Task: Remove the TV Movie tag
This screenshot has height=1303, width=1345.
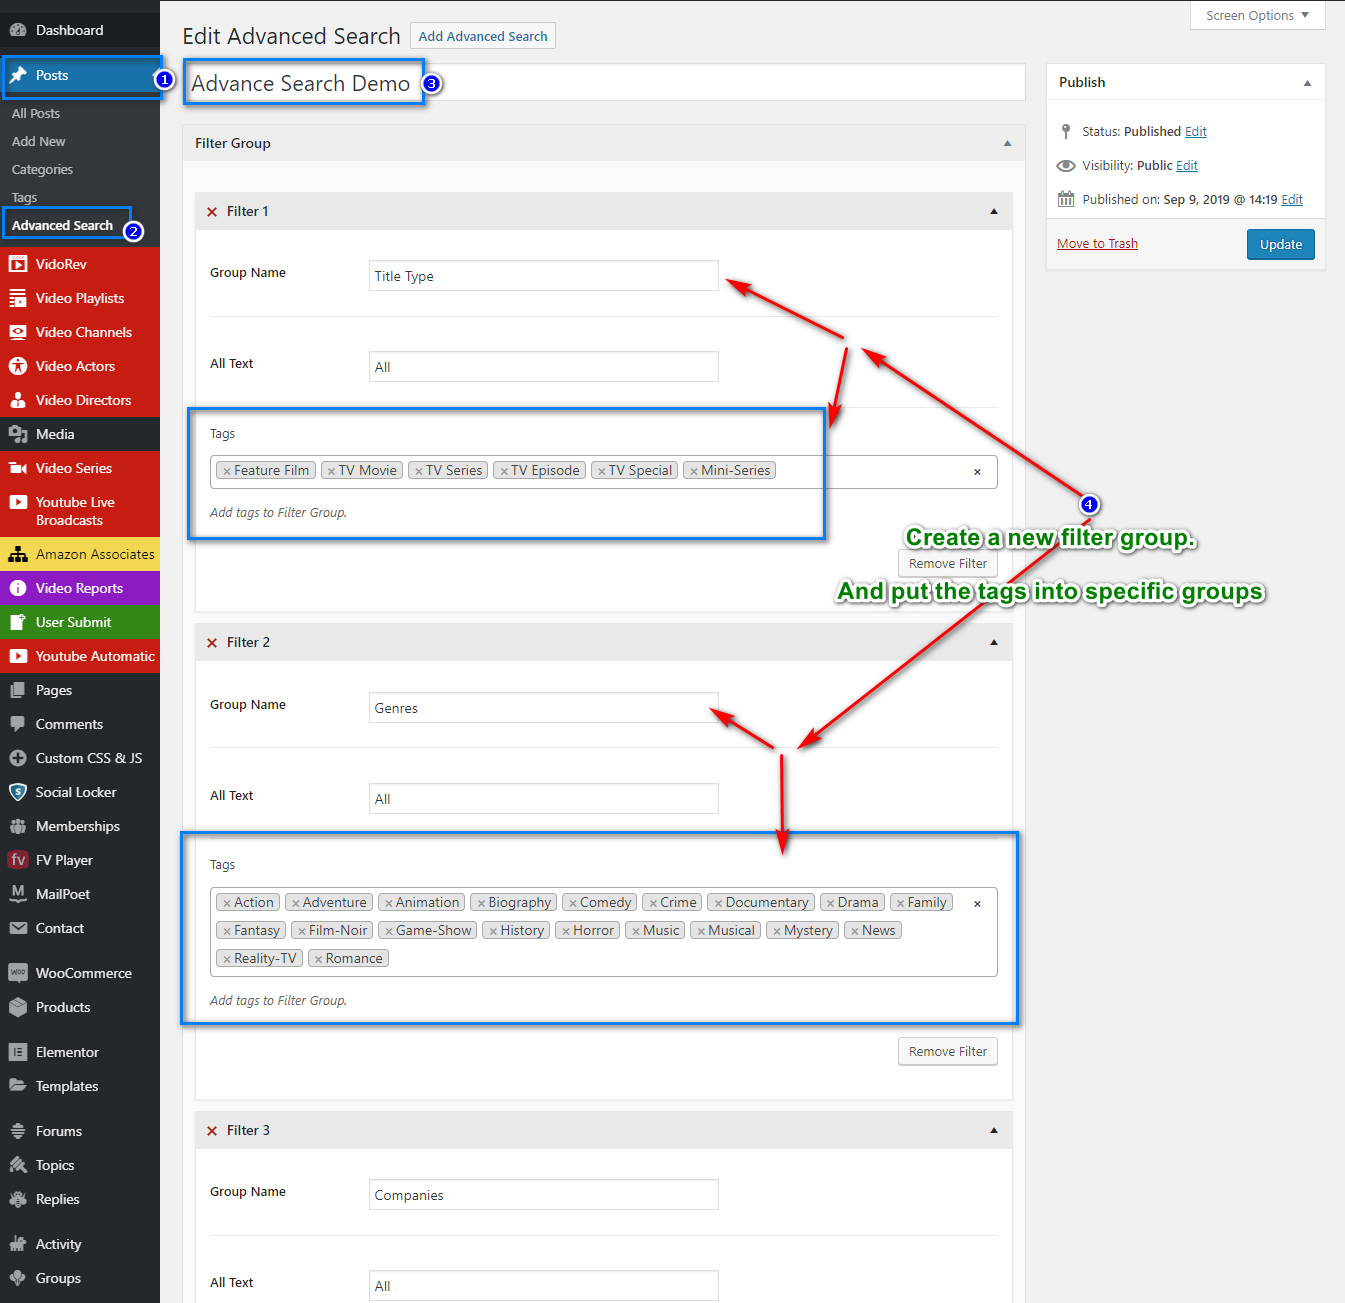Action: [331, 471]
